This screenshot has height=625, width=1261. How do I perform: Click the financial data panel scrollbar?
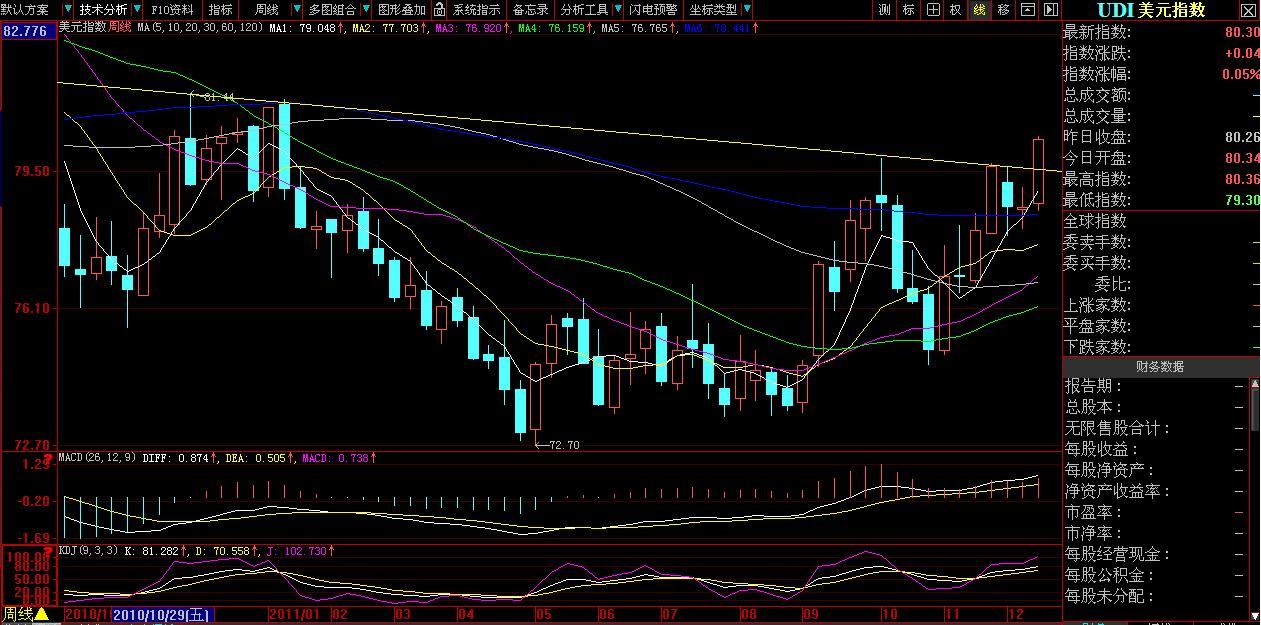(x=1255, y=500)
